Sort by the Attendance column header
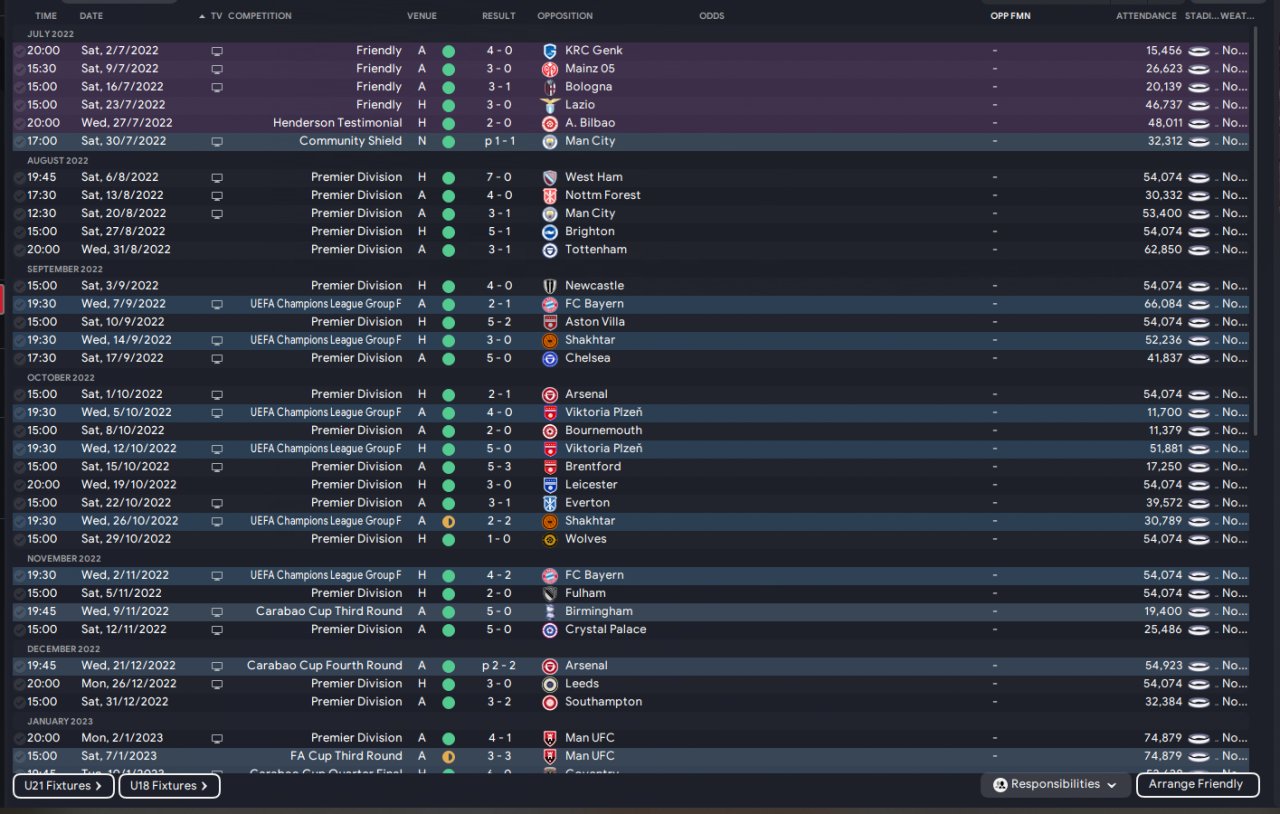The width and height of the screenshot is (1280, 814). 1146,16
